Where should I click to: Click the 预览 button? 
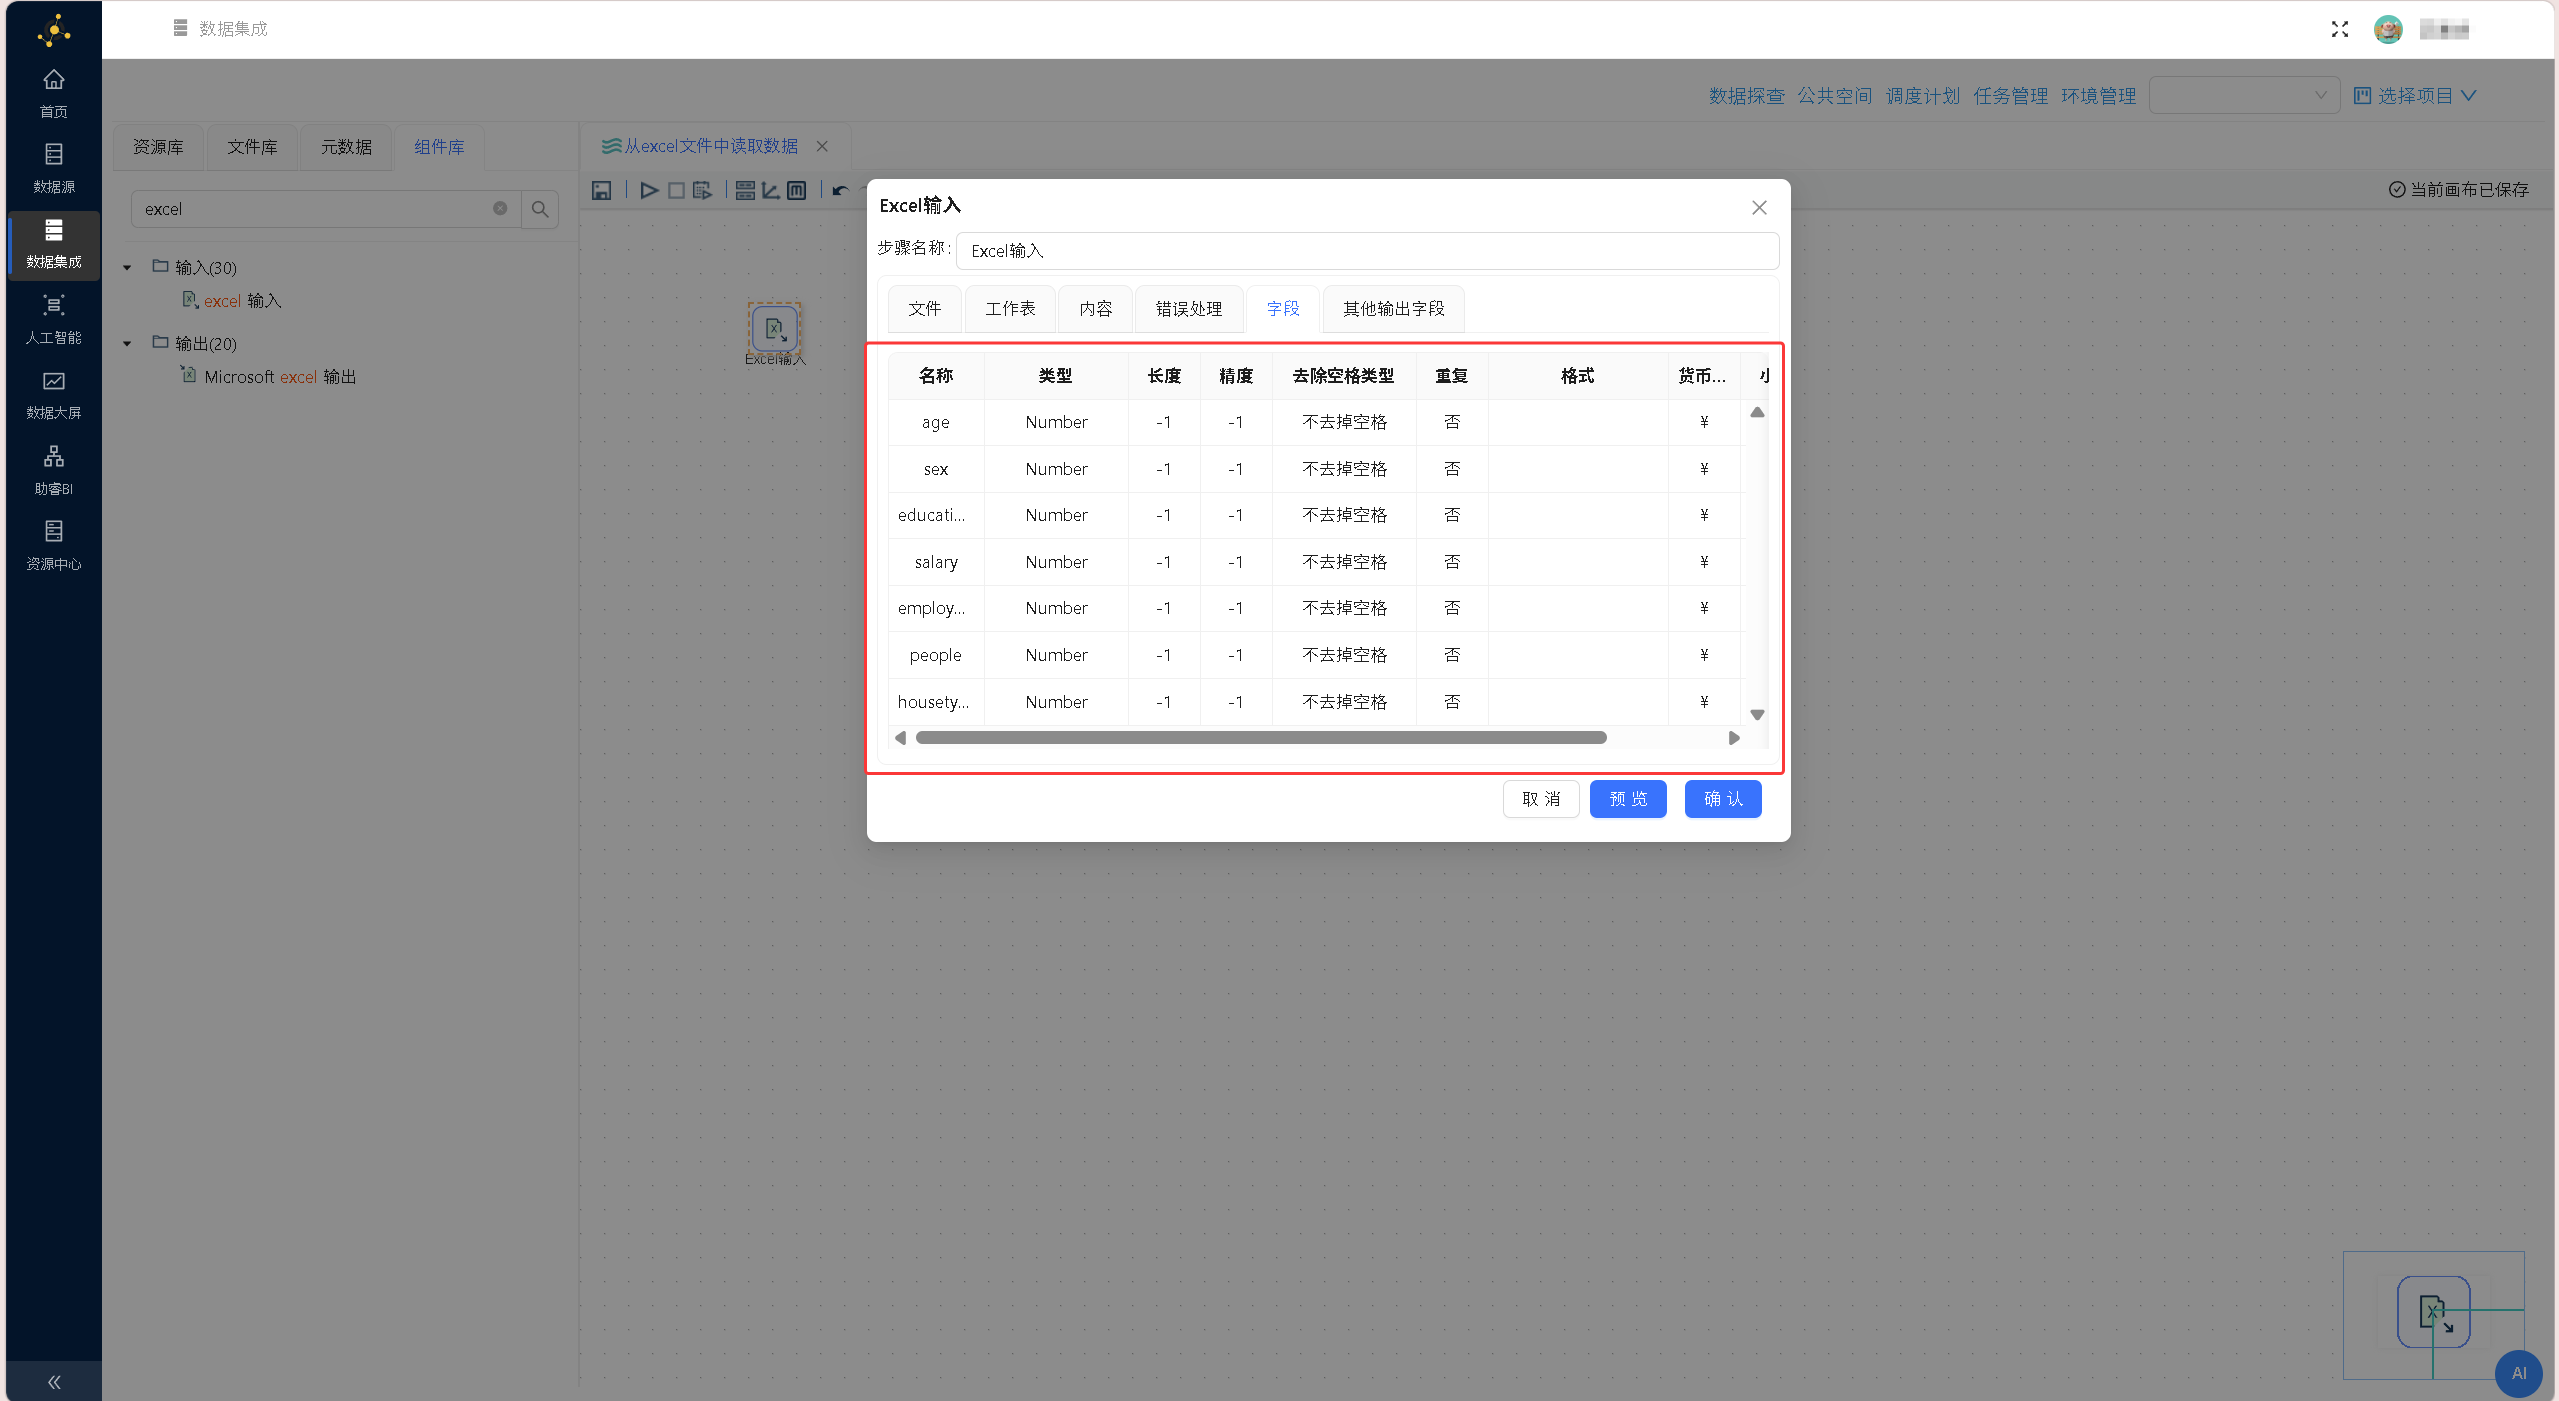point(1628,798)
